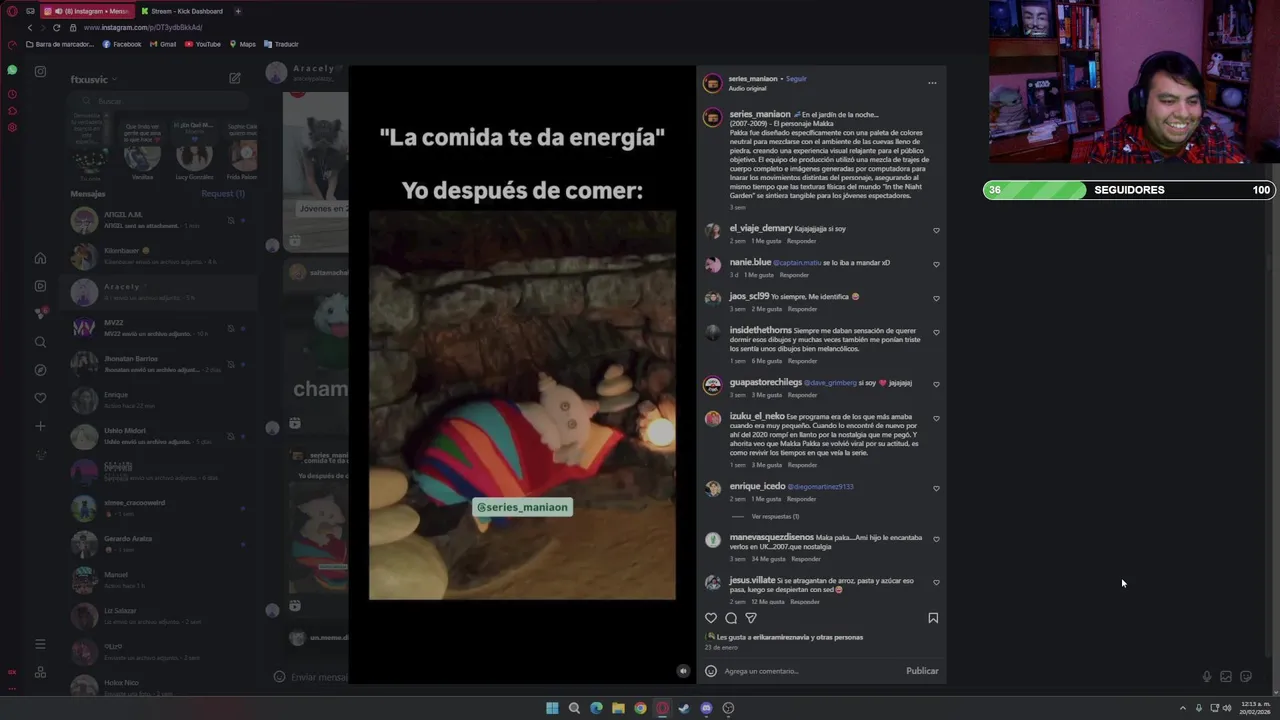Open WhatsApp in the Opera sidebar
The height and width of the screenshot is (720, 1280).
coord(12,70)
